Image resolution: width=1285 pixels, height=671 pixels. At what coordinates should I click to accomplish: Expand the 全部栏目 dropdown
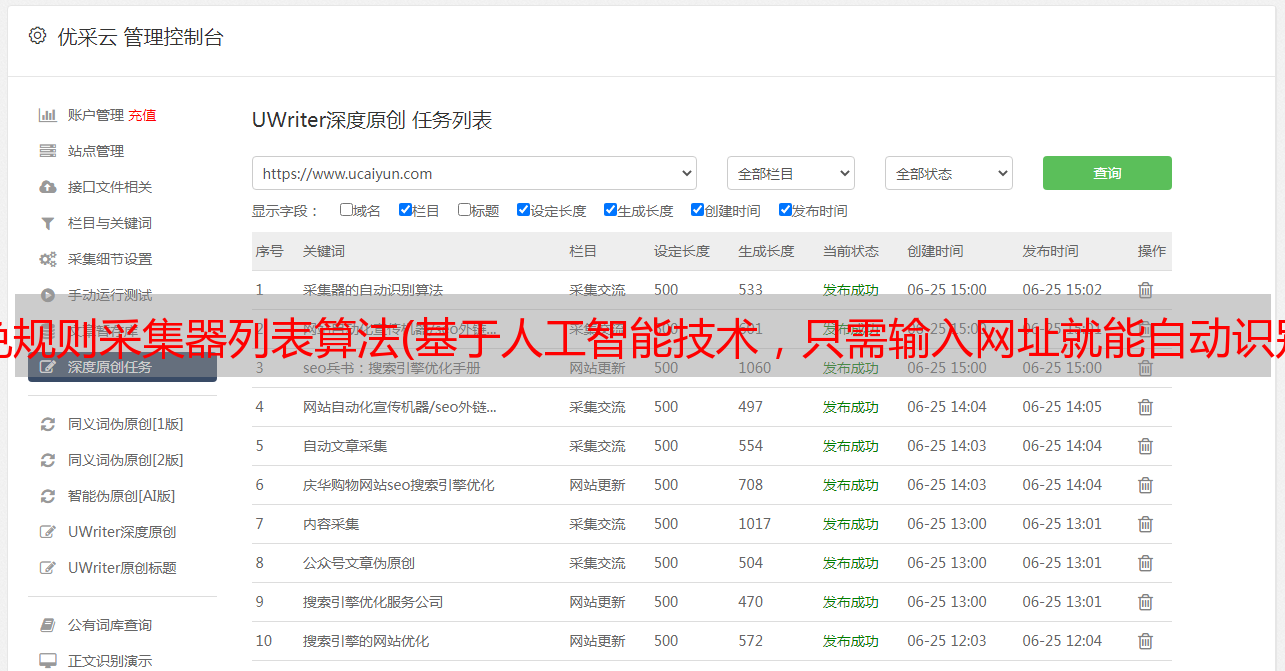click(790, 173)
